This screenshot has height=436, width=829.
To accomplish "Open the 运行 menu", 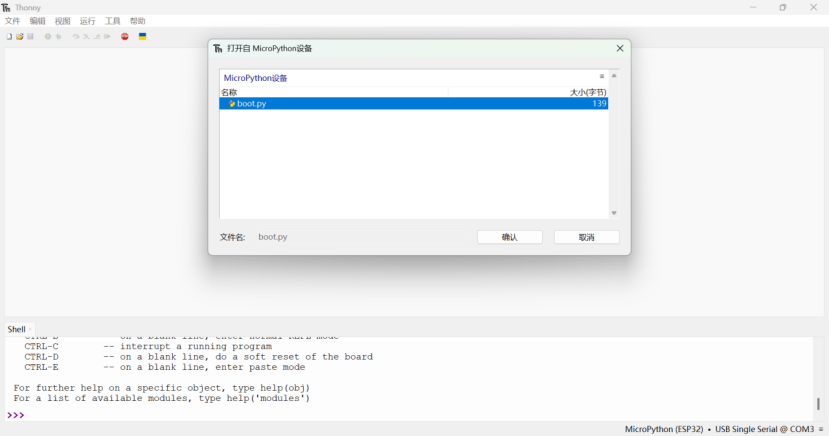I will click(87, 21).
